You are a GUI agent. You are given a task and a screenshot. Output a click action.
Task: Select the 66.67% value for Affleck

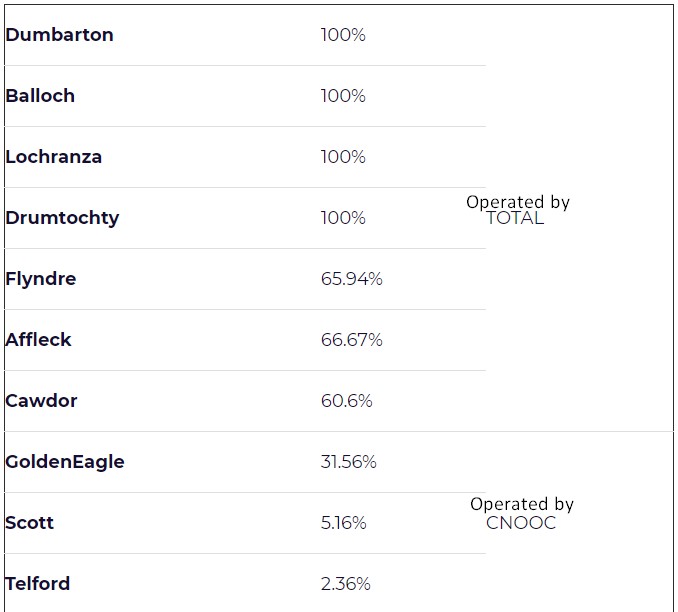(351, 340)
